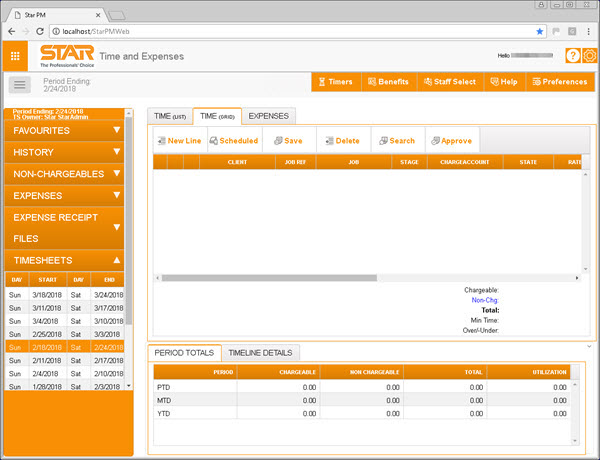Viewport: 600px width, 460px height.
Task: Open the settings gear icon in header
Action: click(x=589, y=56)
